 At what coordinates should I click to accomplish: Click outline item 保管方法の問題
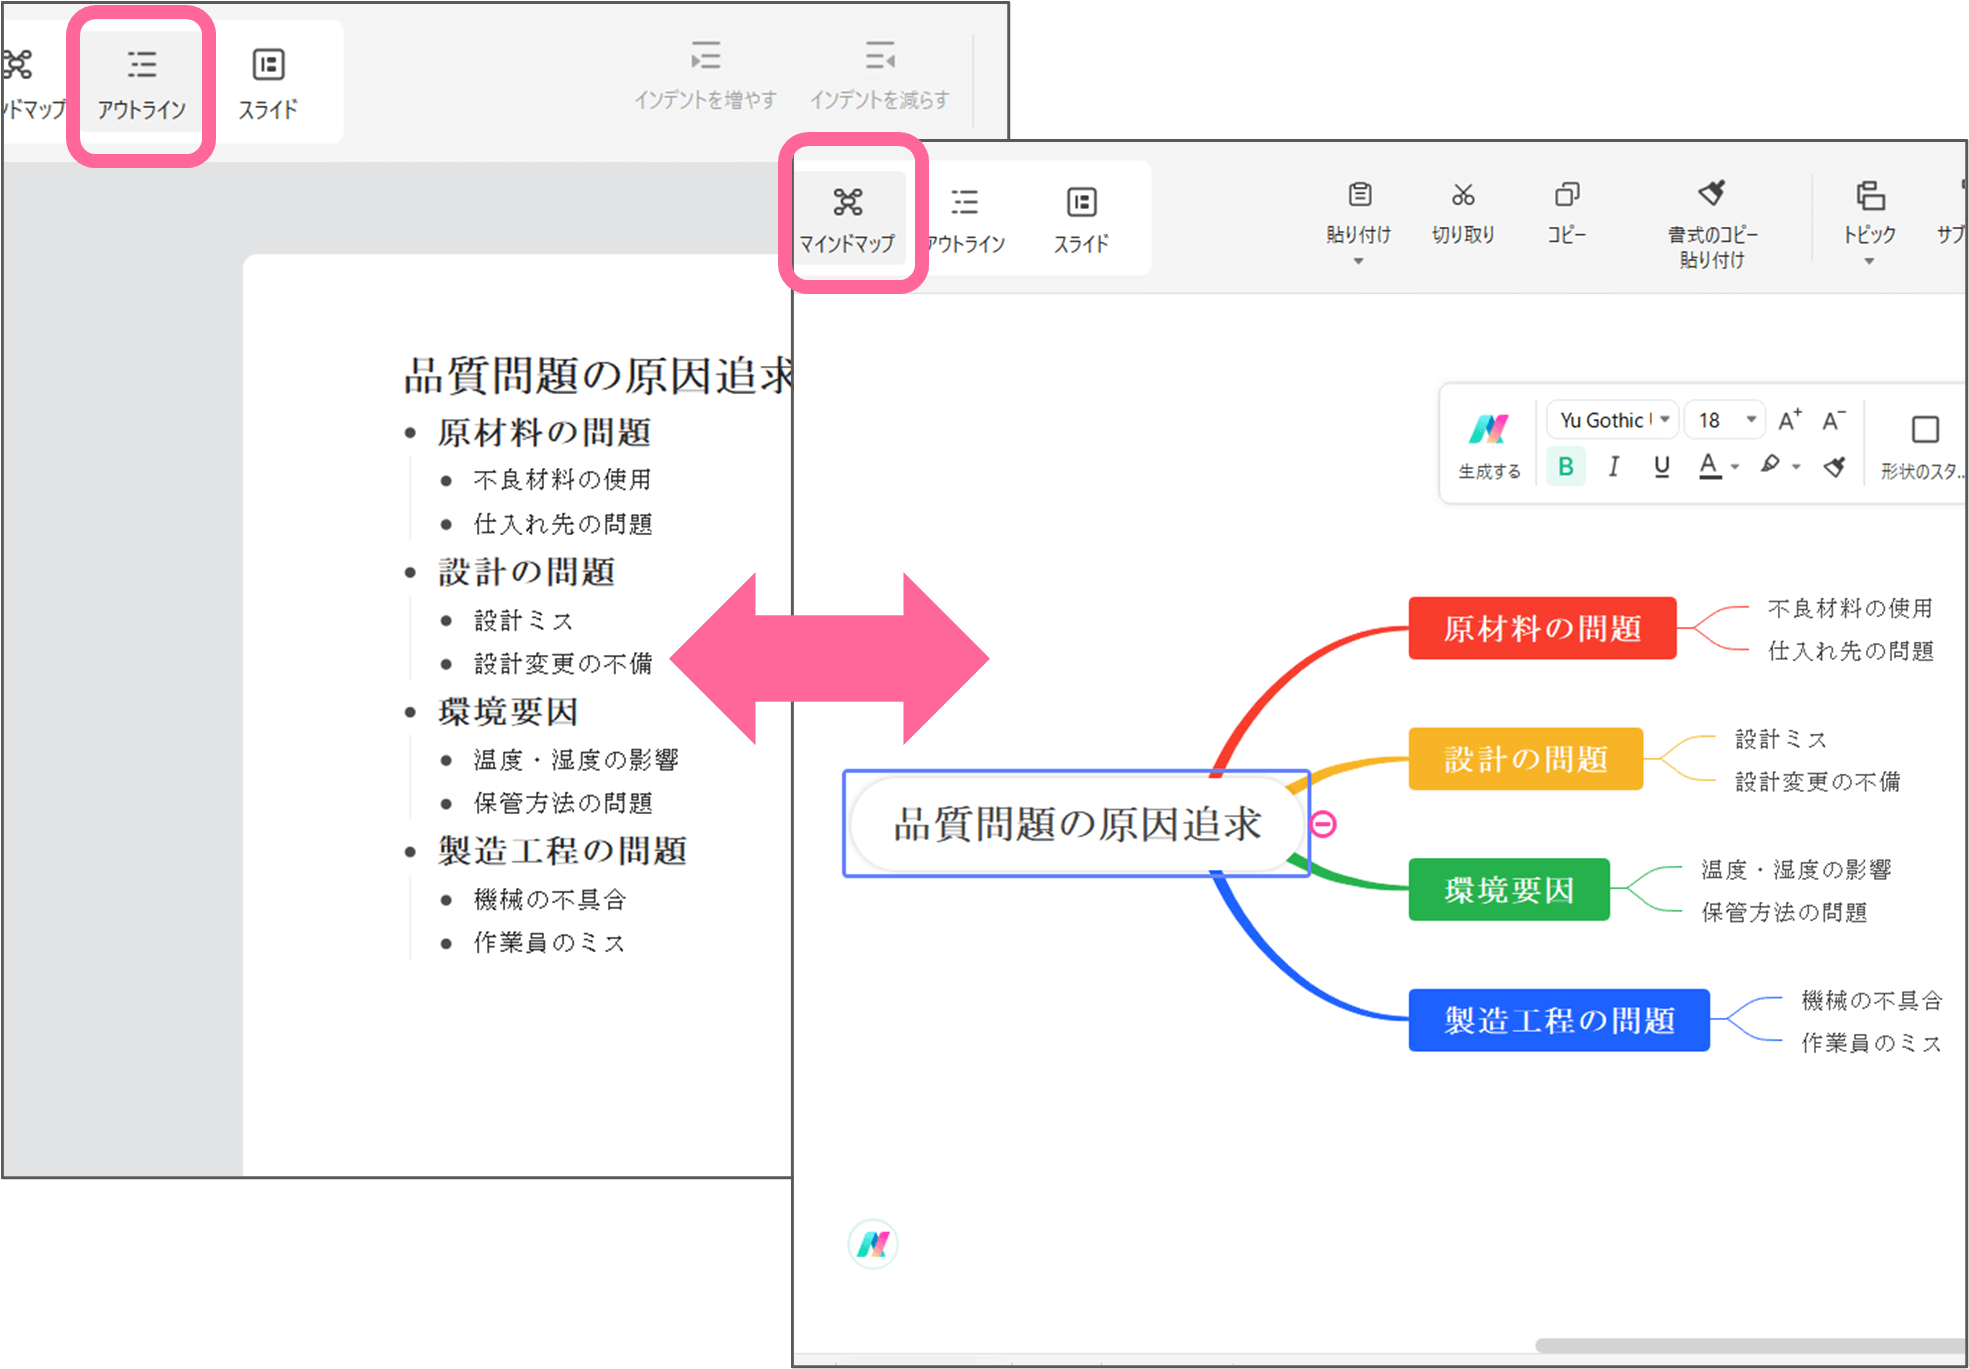click(x=562, y=803)
